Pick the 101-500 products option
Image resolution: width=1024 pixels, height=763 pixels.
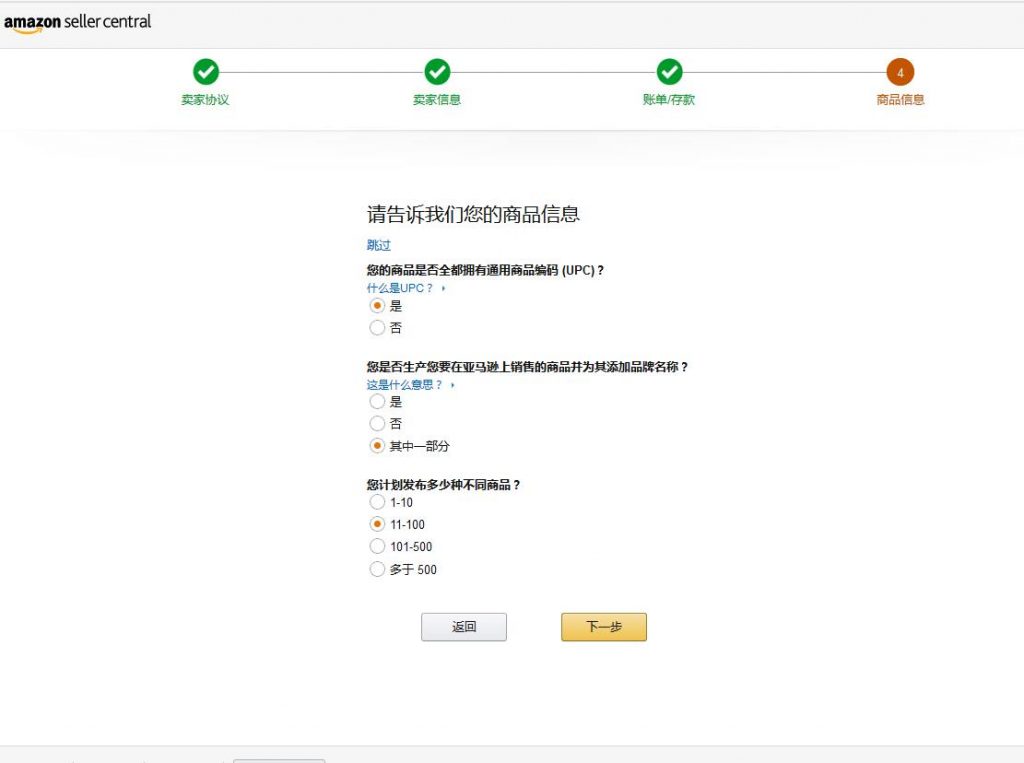click(377, 547)
